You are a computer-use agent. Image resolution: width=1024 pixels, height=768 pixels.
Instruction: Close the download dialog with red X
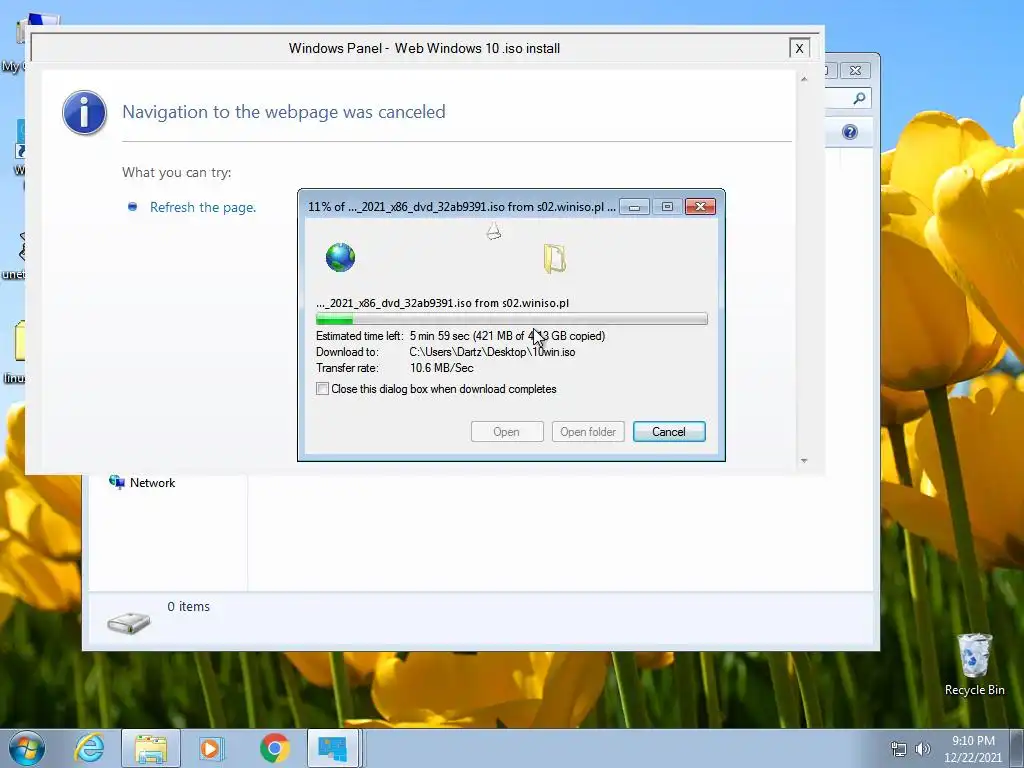[700, 207]
